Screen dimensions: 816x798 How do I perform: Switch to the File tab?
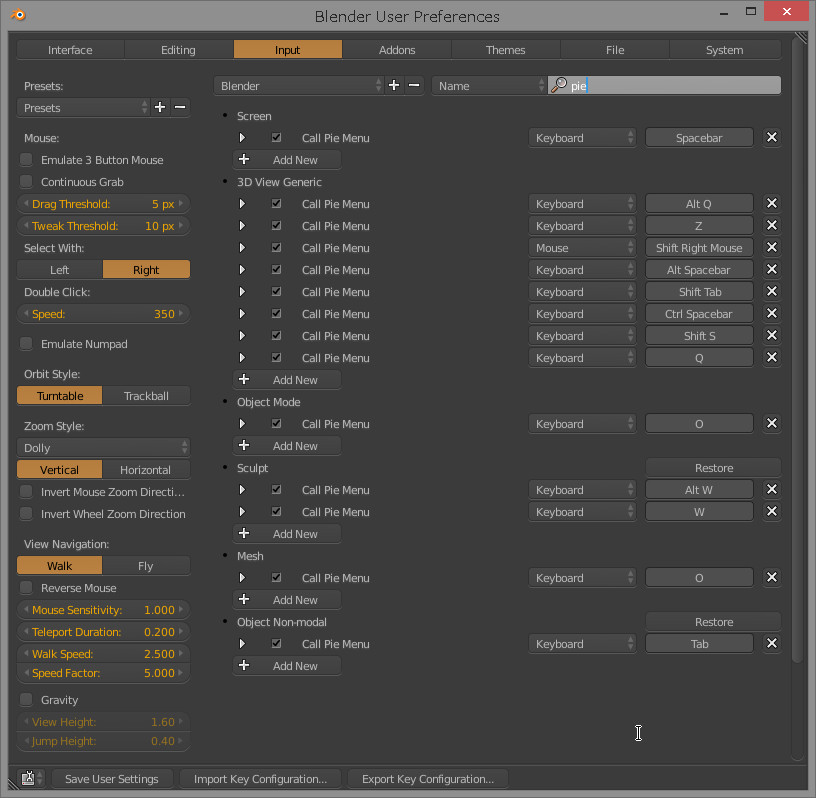(615, 50)
